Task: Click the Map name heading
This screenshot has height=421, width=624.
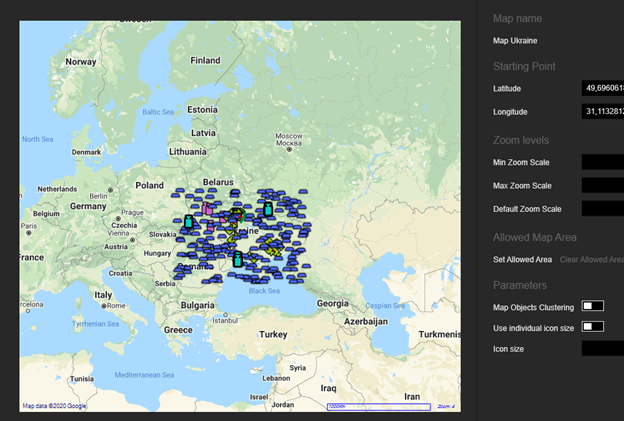Action: [517, 19]
